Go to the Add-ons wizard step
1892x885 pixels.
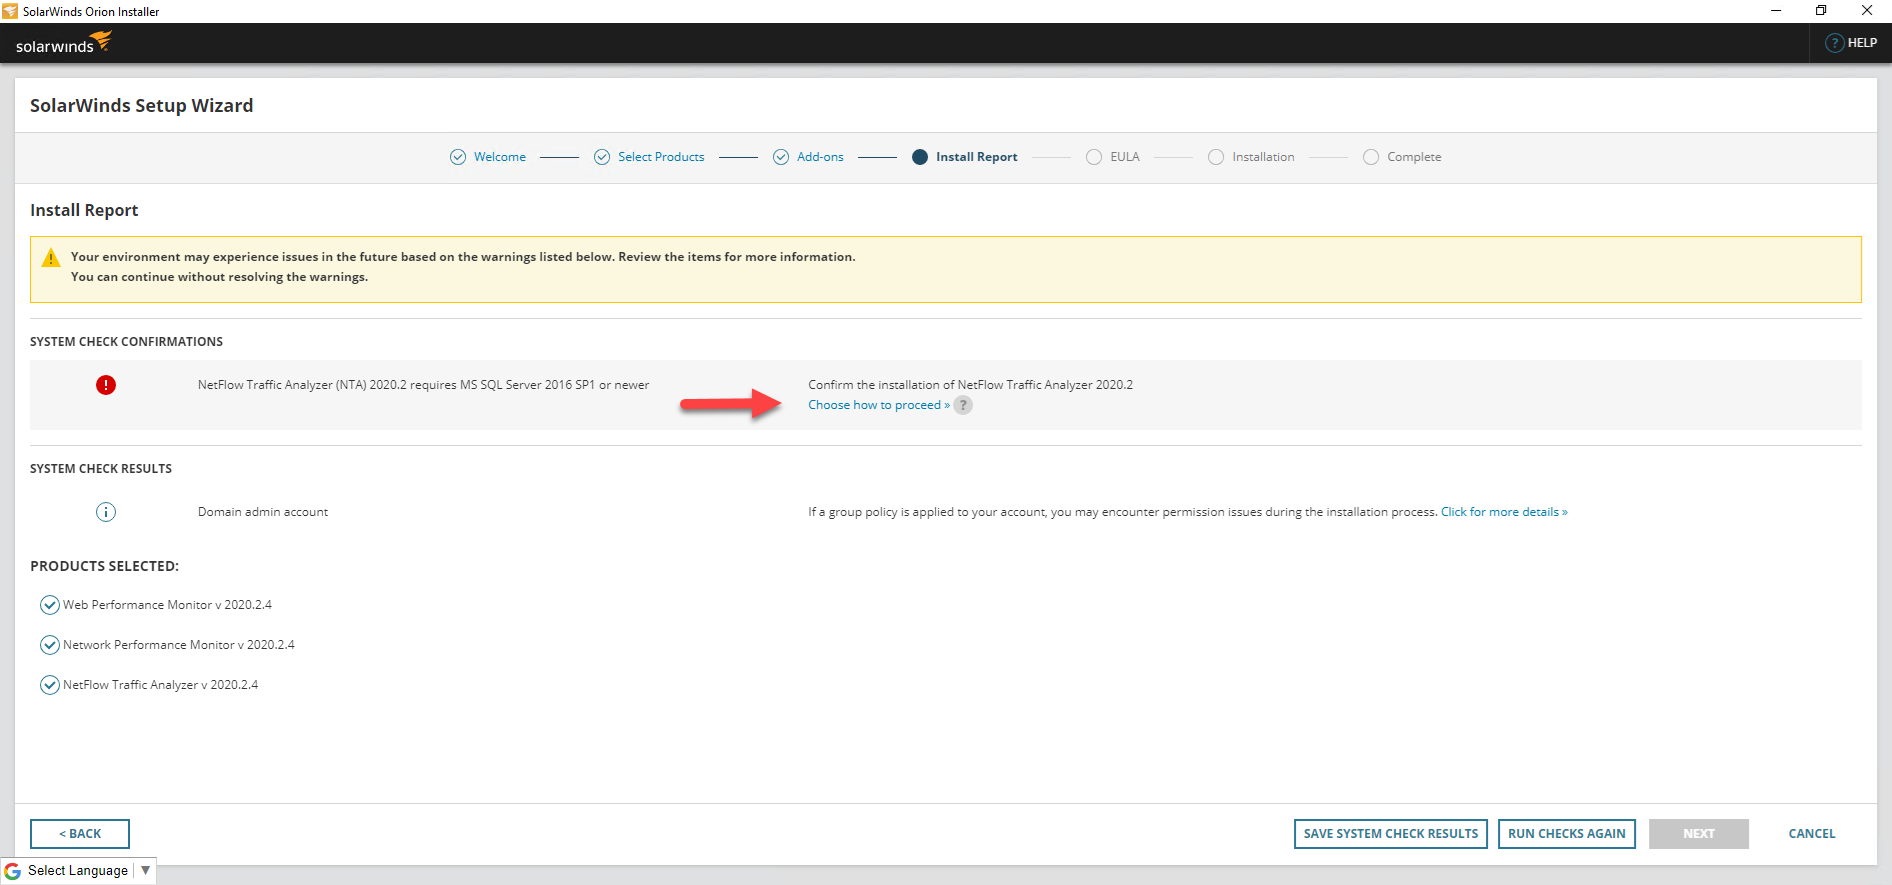(820, 157)
